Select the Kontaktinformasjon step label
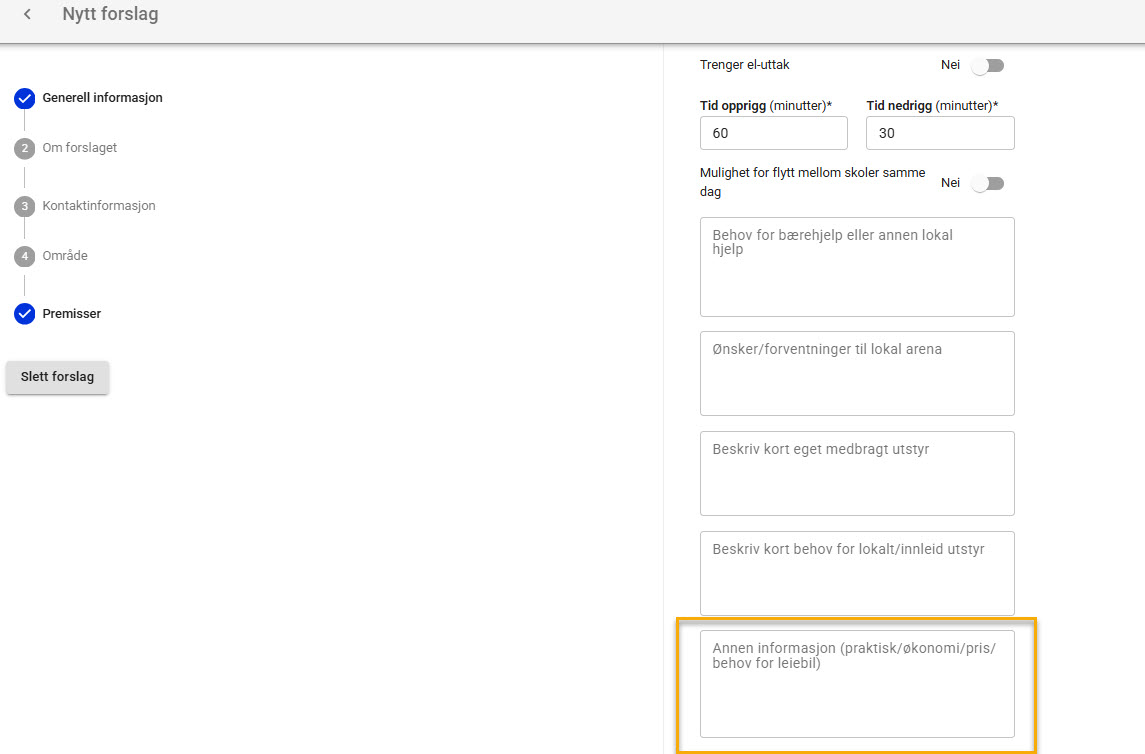The image size is (1145, 754). tap(99, 206)
